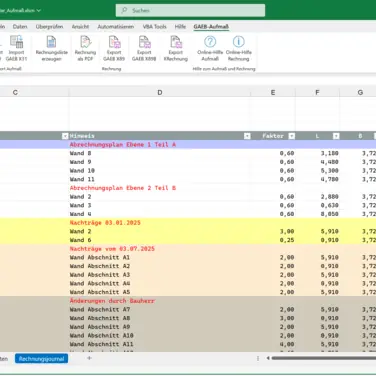376x376 pixels.
Task: Click the Import GAEB X31 icon
Action: pyautogui.click(x=16, y=42)
